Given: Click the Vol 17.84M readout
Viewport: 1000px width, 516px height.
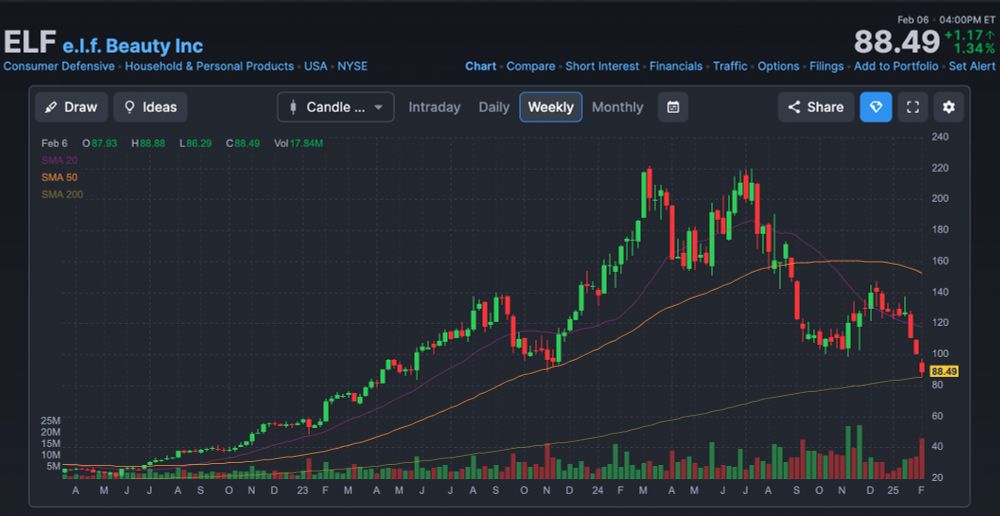Looking at the screenshot, I should point(298,144).
